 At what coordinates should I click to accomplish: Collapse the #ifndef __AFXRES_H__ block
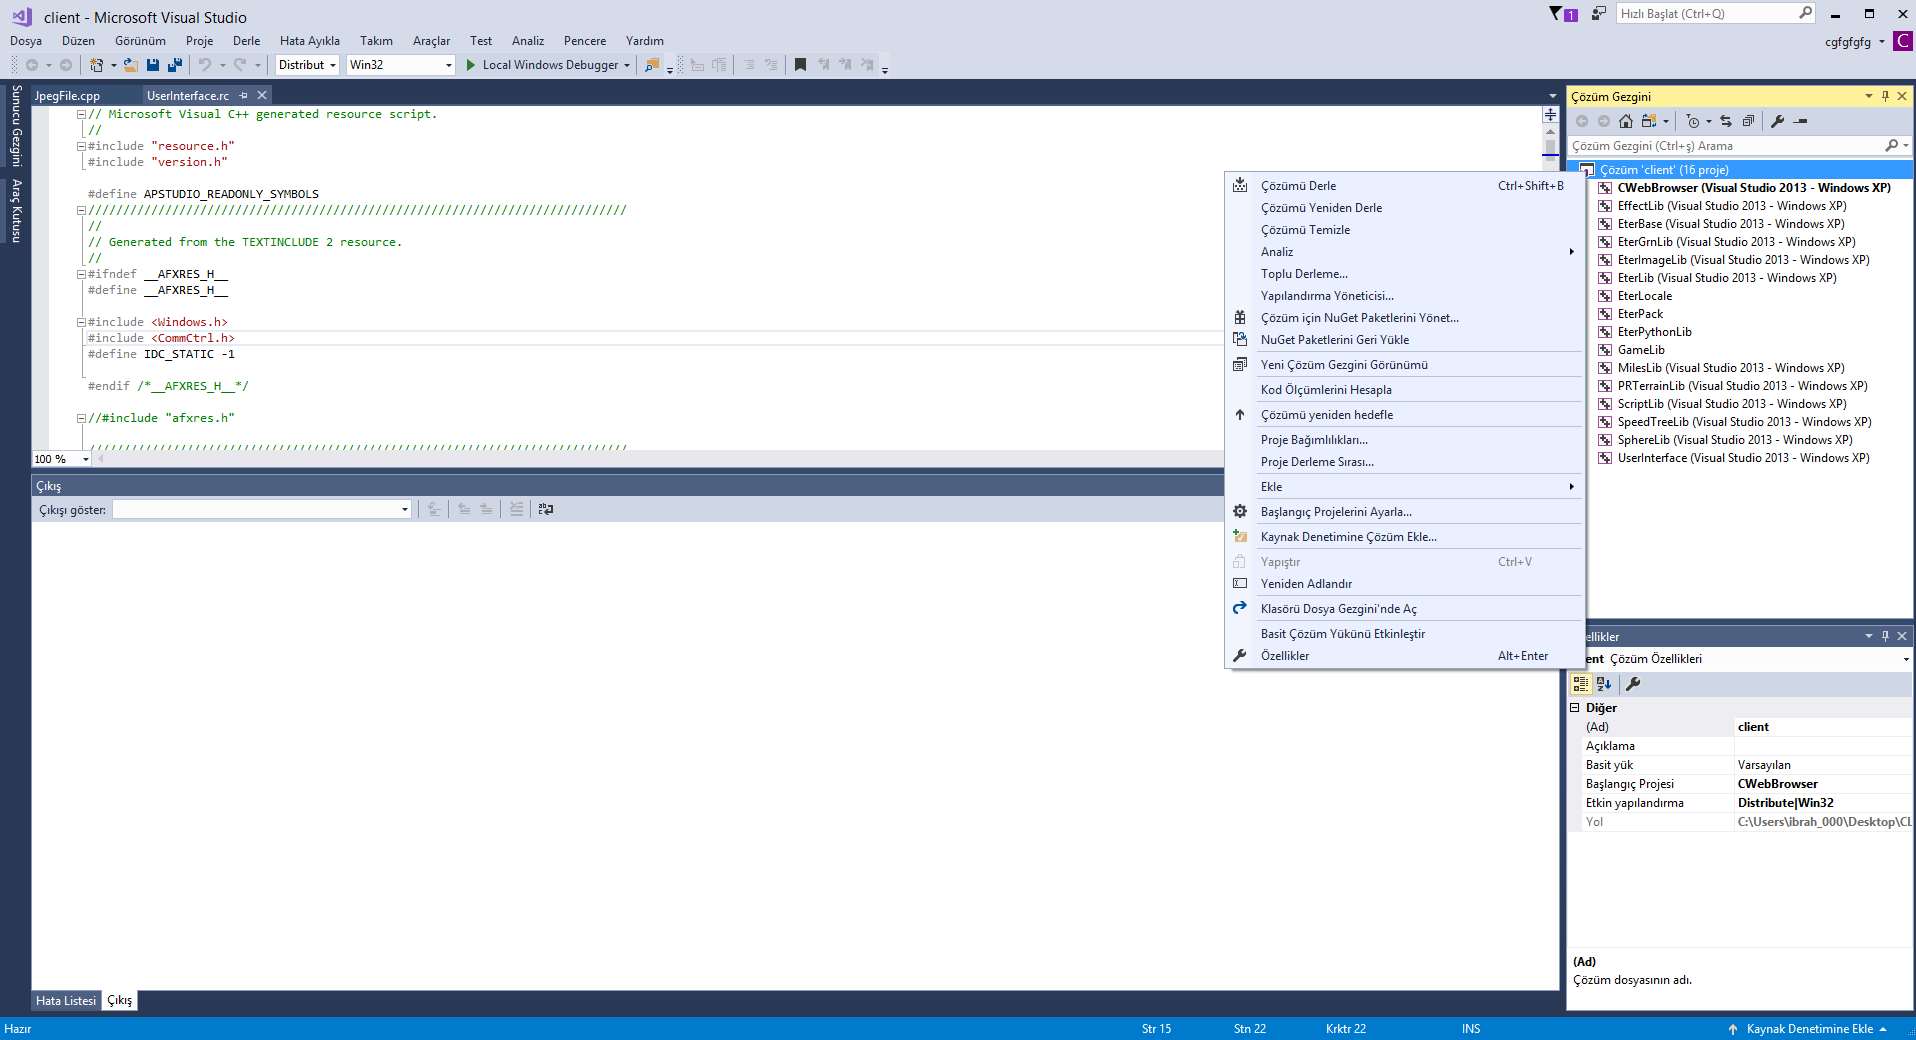(x=81, y=274)
